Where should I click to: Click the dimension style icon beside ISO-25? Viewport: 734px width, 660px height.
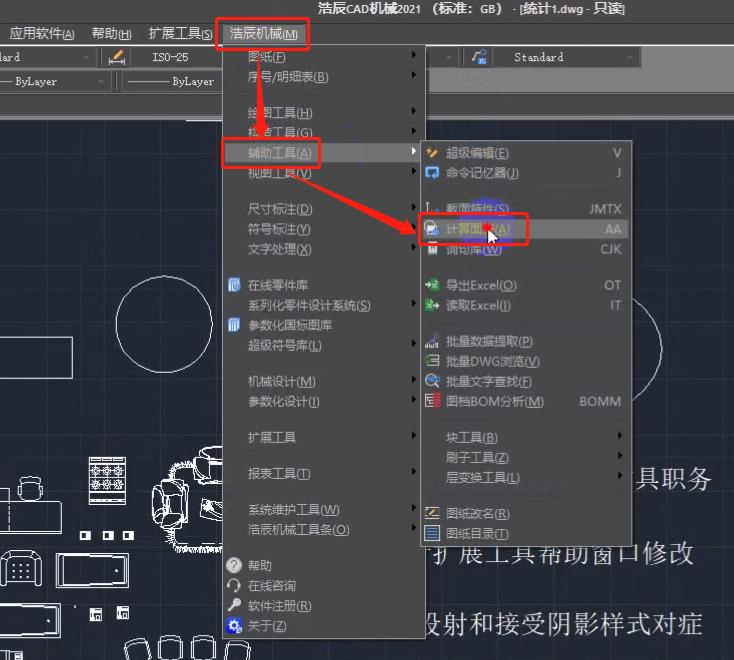pos(116,57)
